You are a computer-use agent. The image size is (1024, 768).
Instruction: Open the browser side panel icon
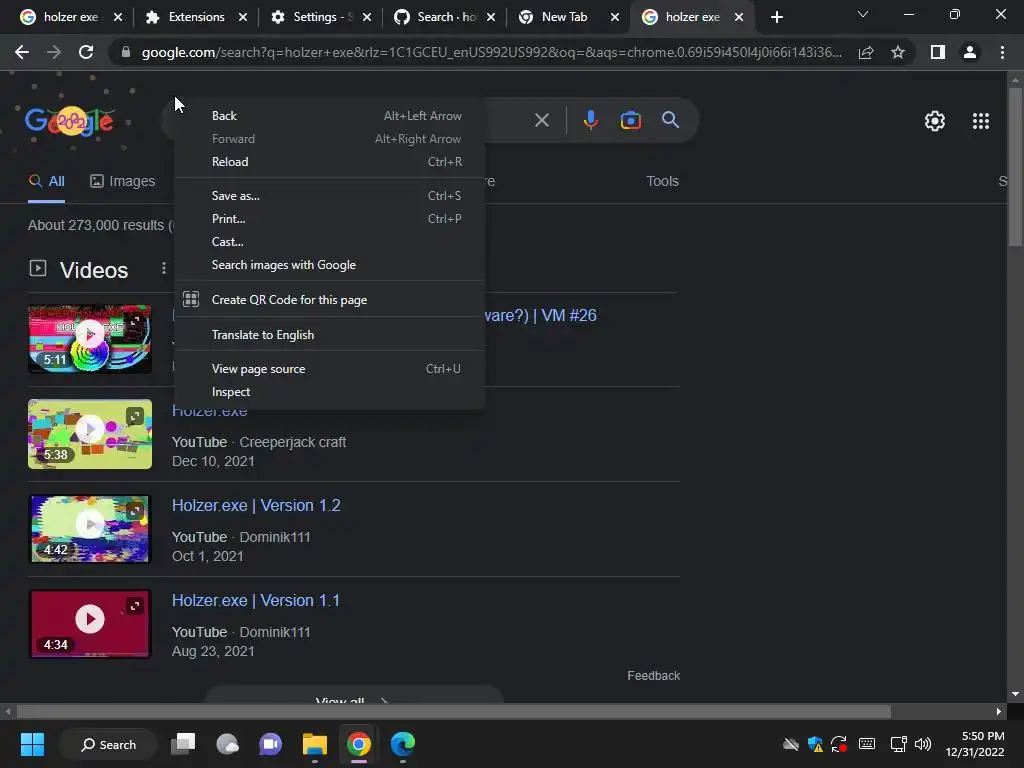(x=938, y=52)
